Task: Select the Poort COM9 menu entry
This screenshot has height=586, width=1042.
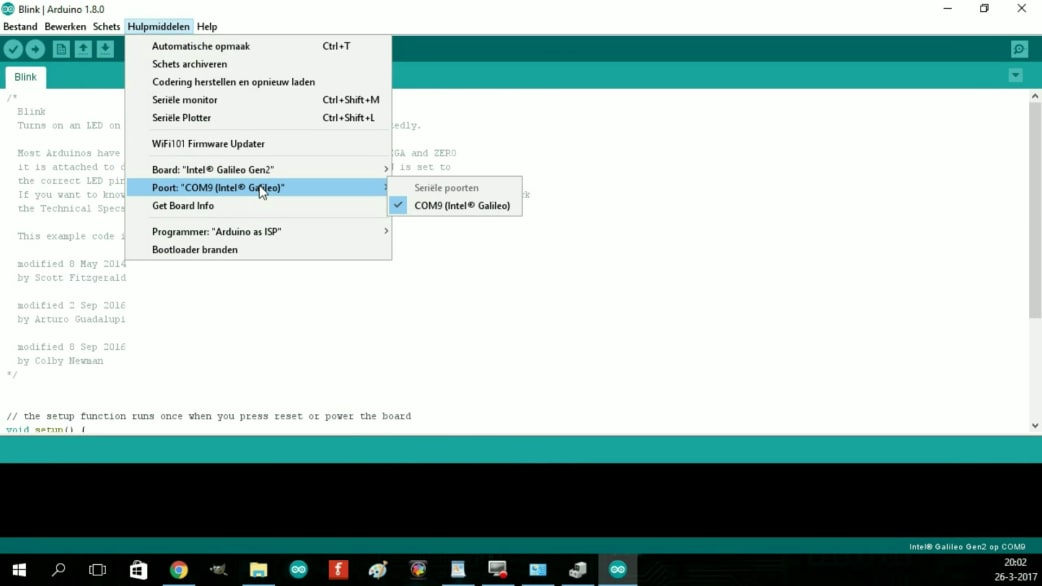Action: click(259, 187)
